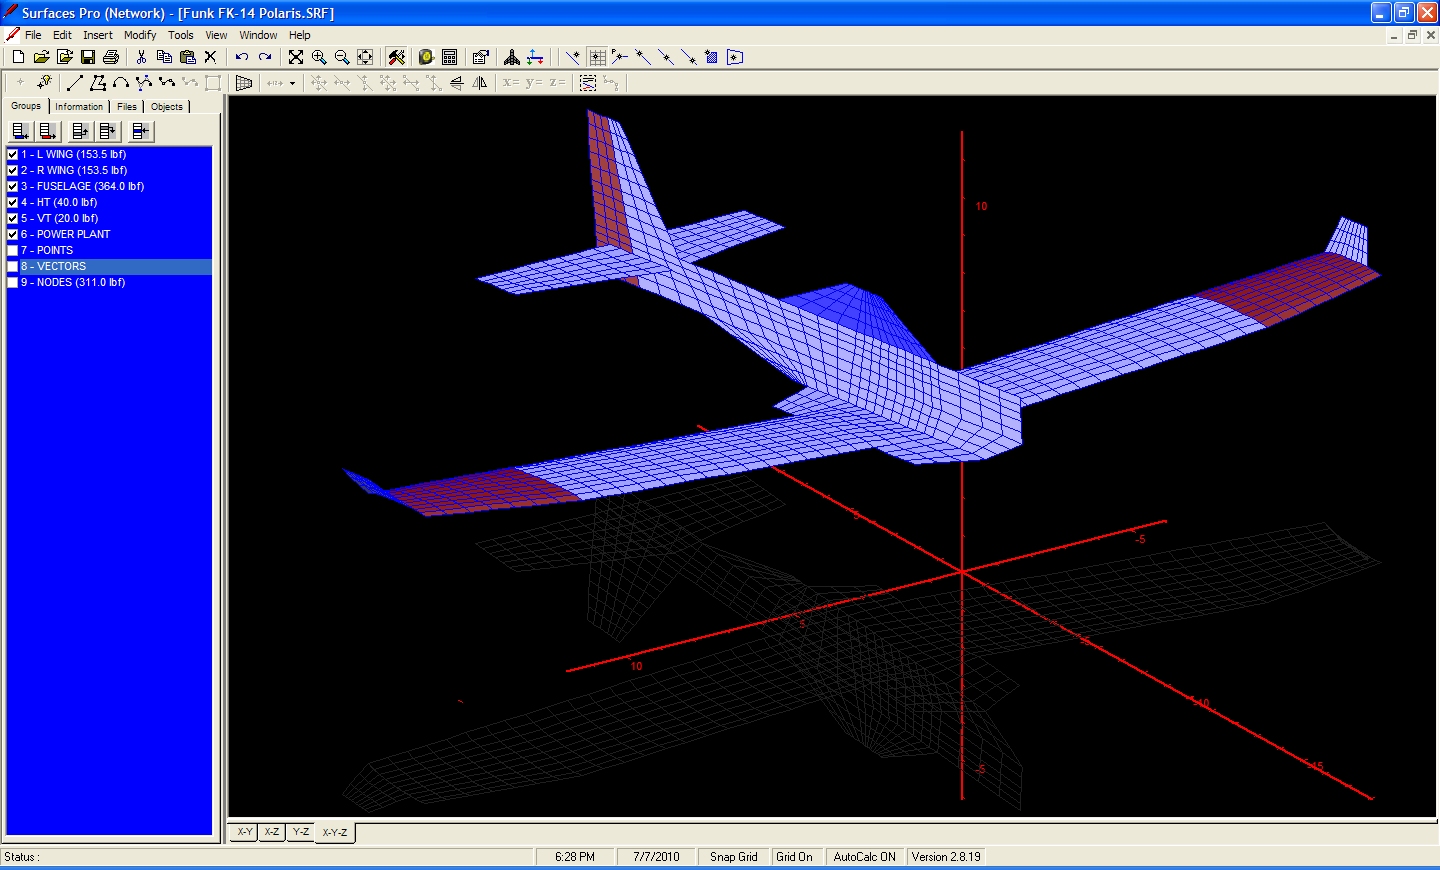Viewport: 1440px width, 870px height.
Task: Uncheck the 1 - L WING checkbox
Action: 13,154
